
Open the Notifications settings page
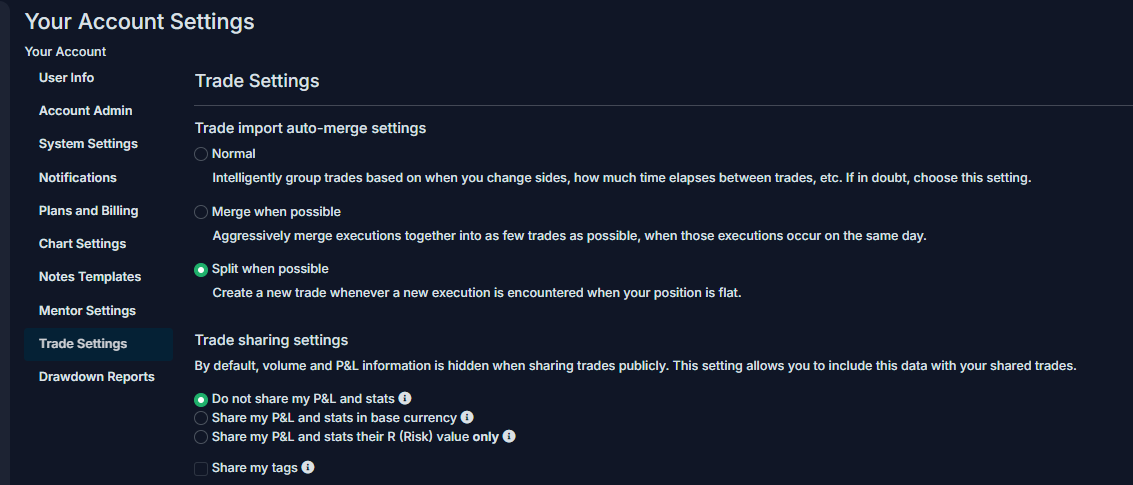[77, 177]
